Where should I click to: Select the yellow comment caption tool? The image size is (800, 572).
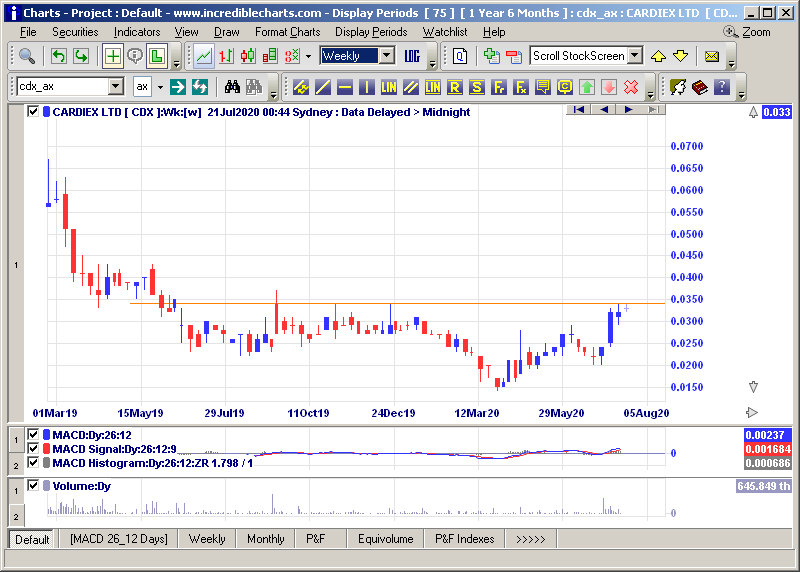click(x=542, y=87)
